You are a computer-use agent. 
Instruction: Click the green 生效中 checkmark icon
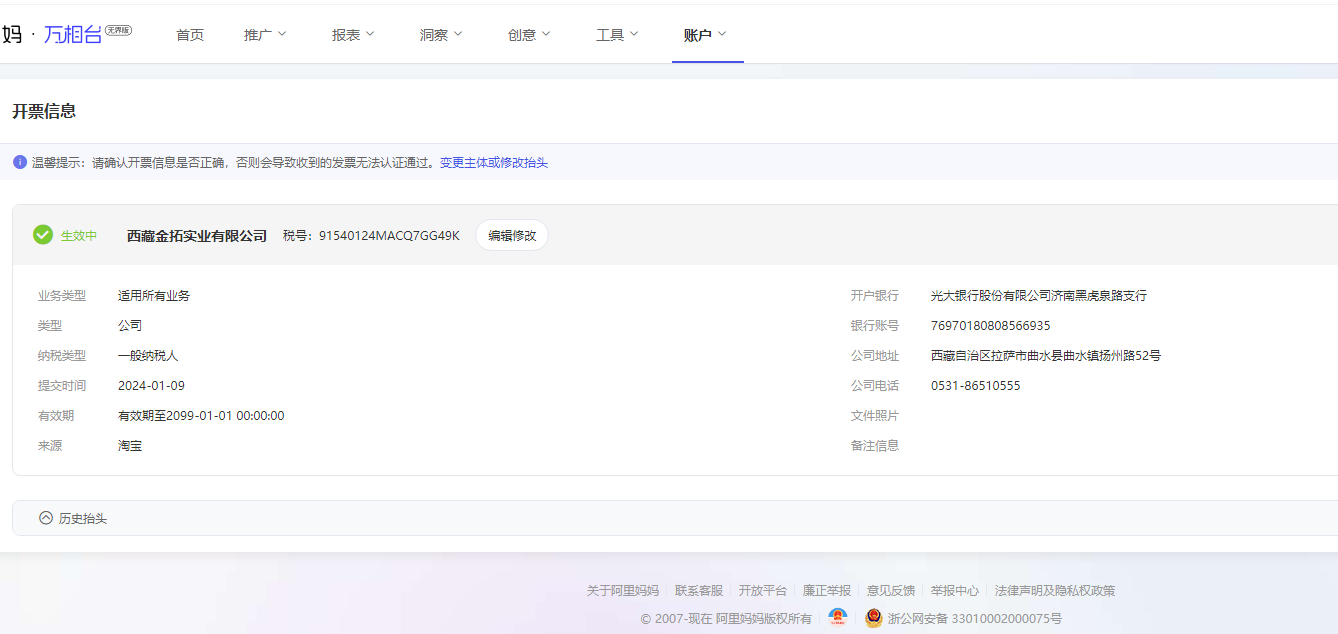tap(43, 235)
